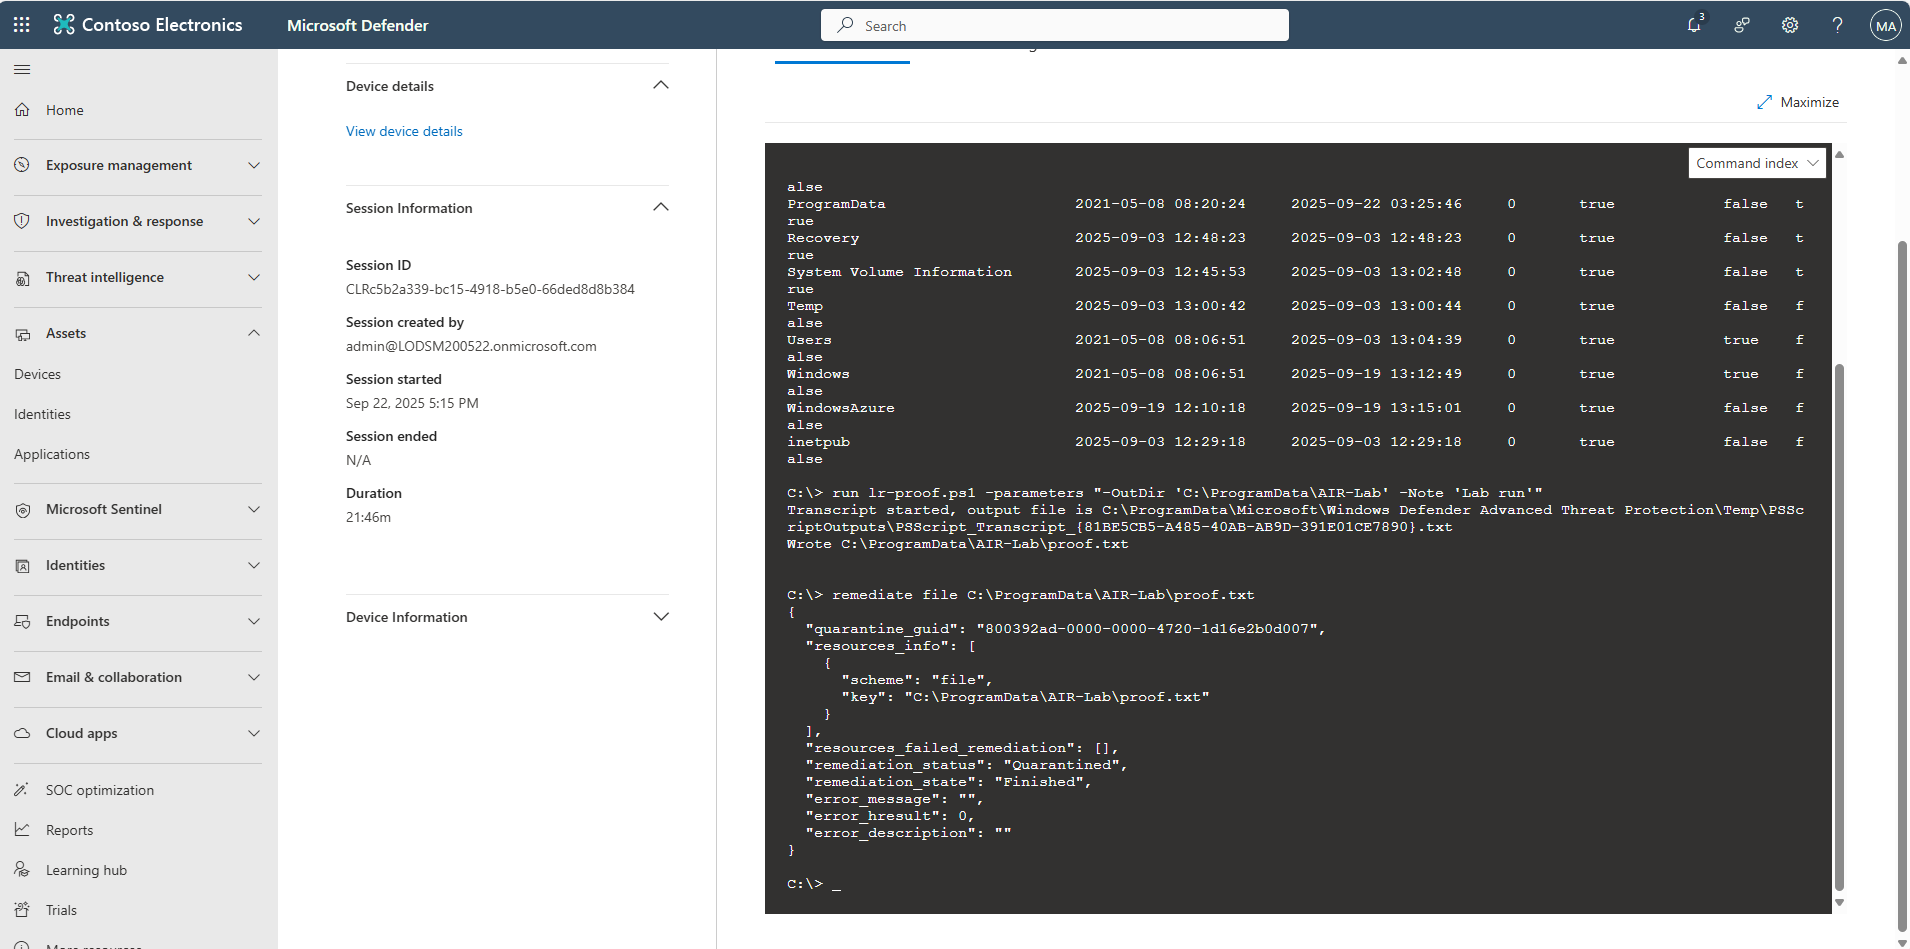Click the page vertical scrollbar thumb
The image size is (1910, 949).
[1903, 585]
